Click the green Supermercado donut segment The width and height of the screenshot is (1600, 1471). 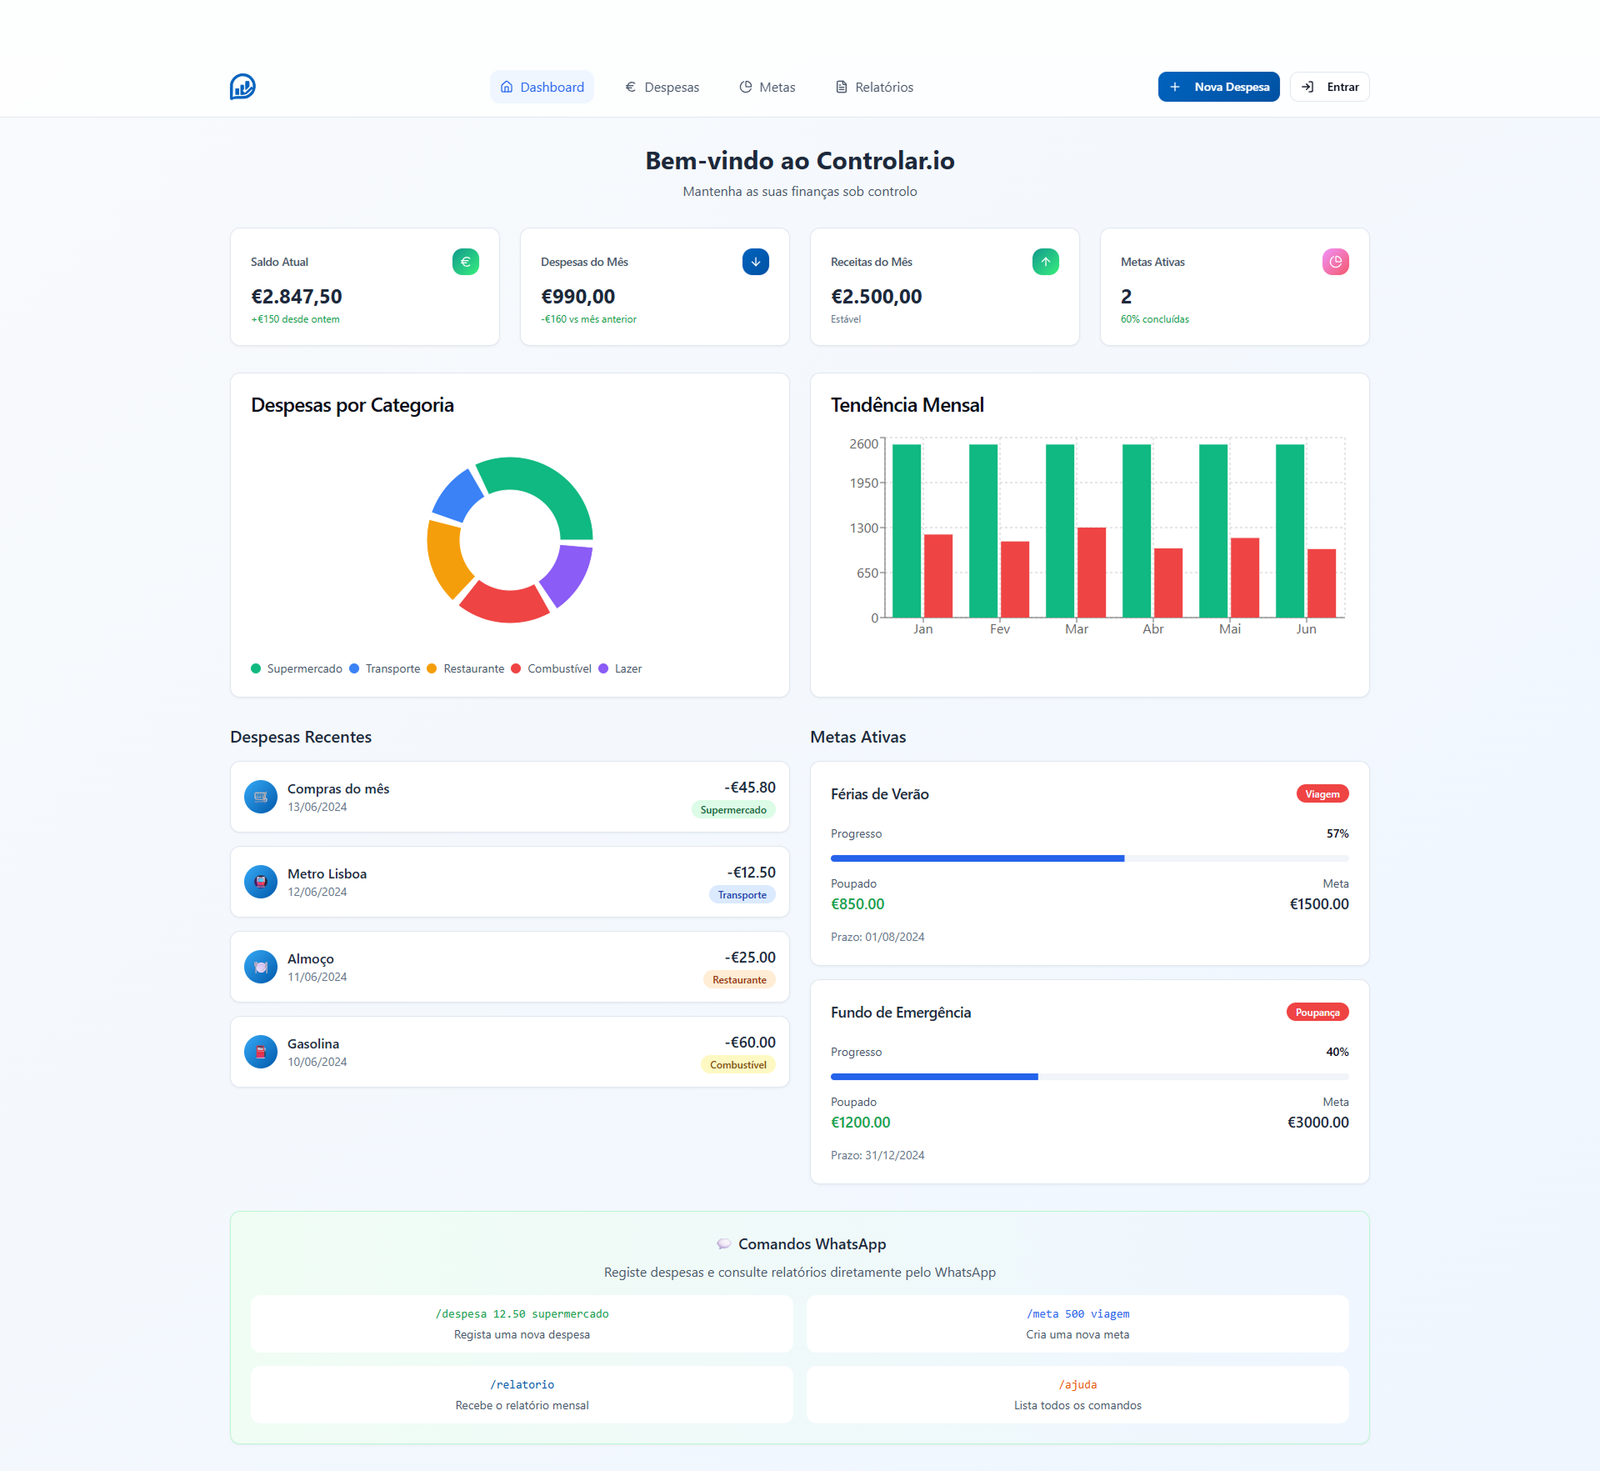click(x=548, y=487)
